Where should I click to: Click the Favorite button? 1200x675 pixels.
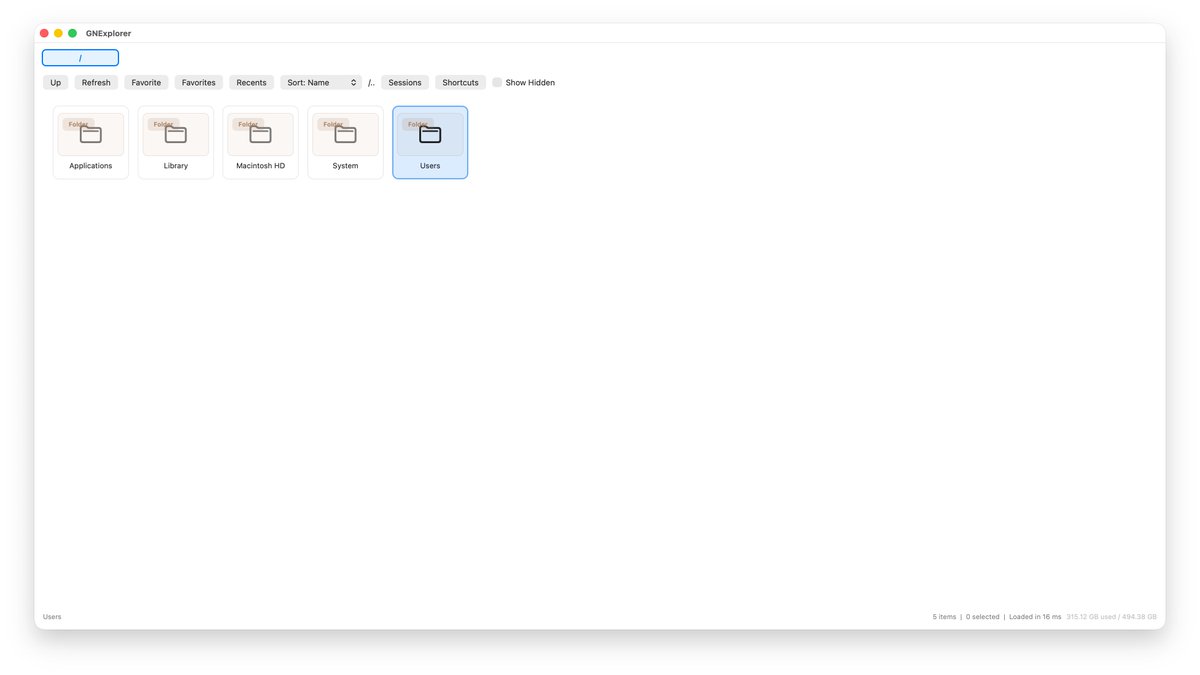tap(146, 82)
